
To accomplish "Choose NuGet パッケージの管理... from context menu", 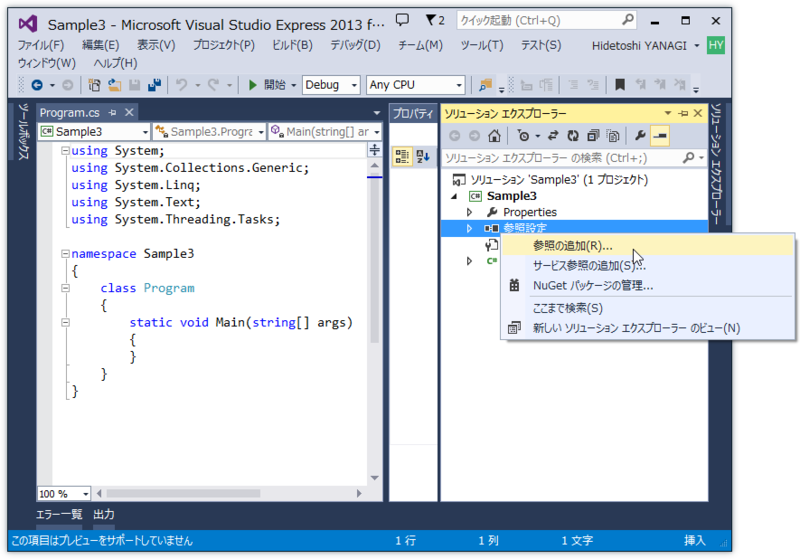I will (648, 286).
